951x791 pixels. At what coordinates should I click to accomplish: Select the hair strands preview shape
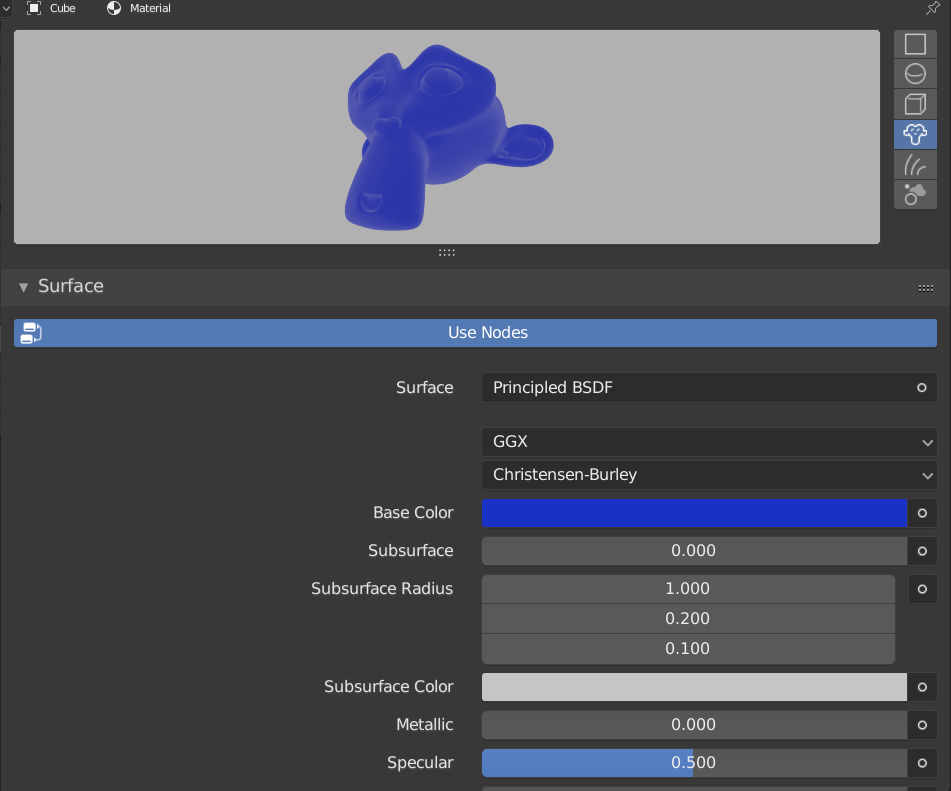click(915, 164)
